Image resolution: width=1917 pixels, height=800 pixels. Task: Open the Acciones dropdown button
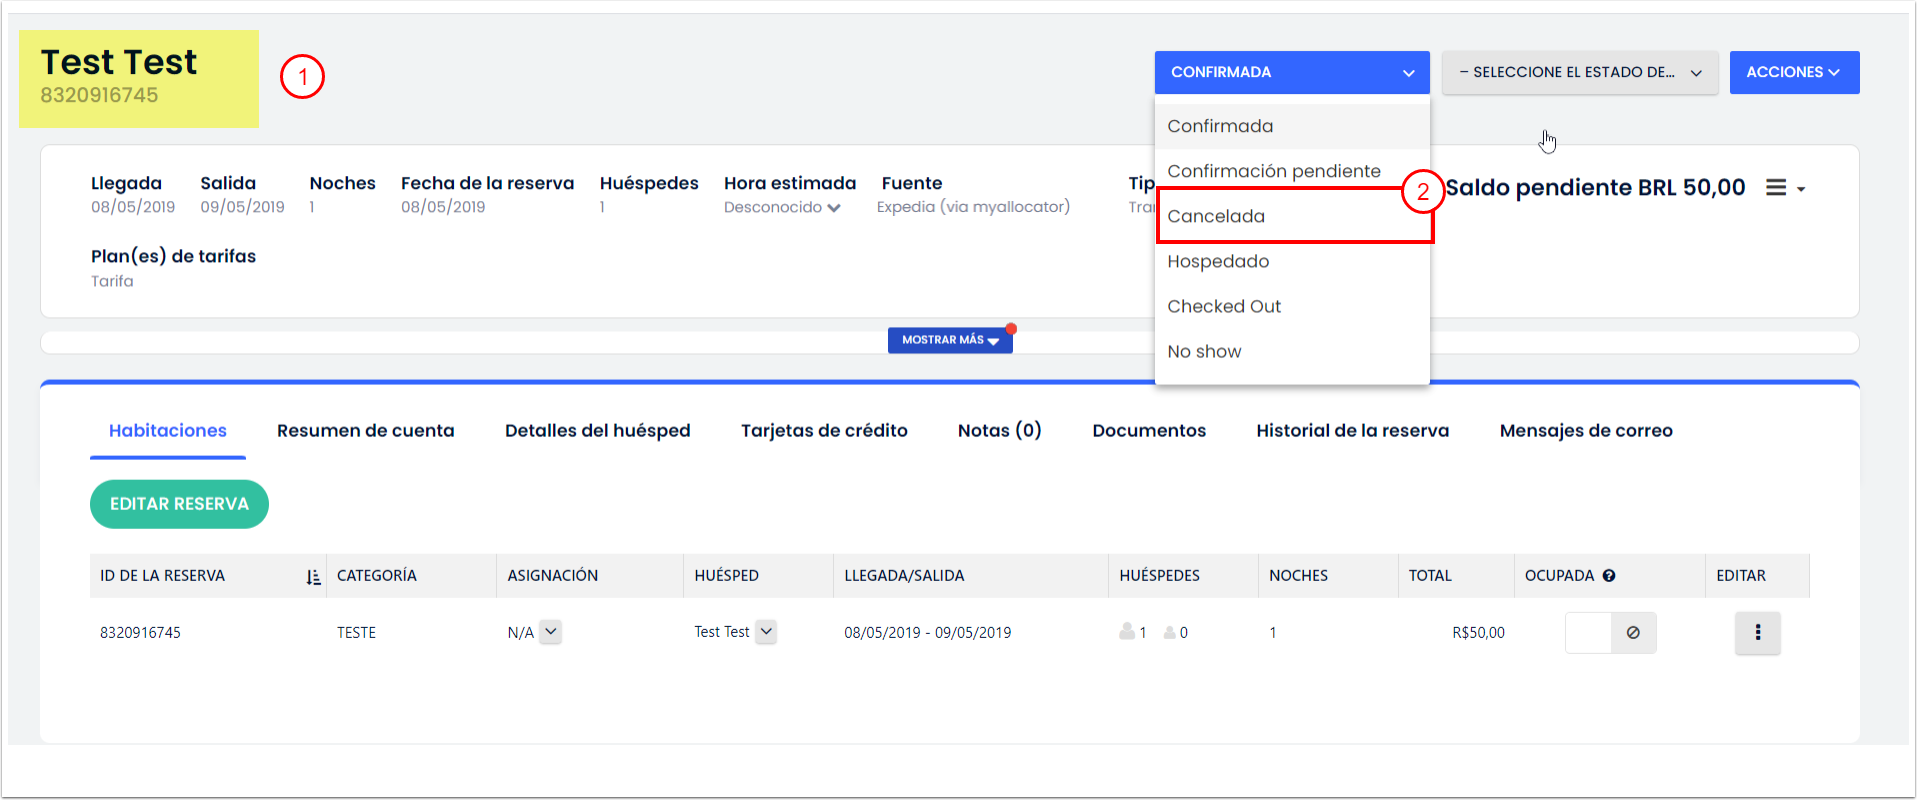tap(1793, 73)
